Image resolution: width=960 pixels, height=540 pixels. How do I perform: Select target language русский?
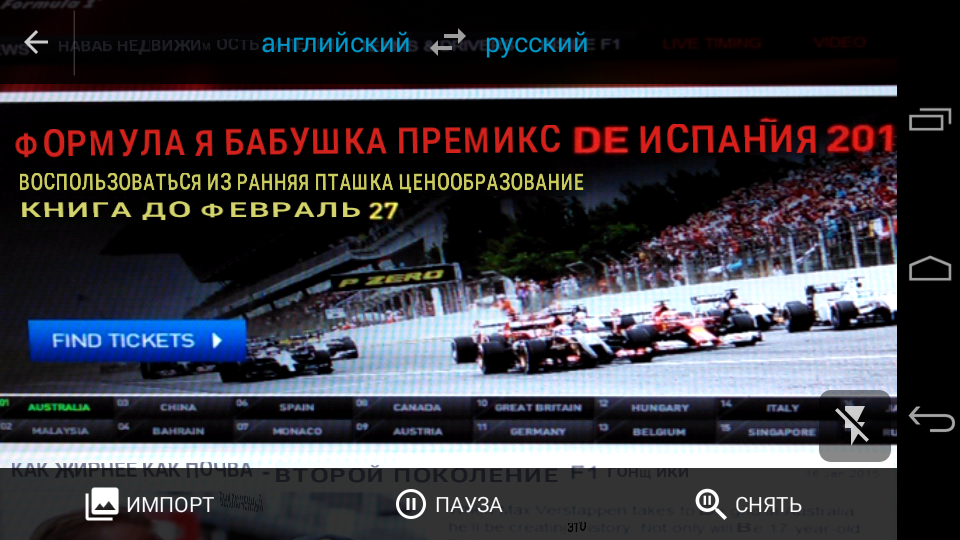click(536, 44)
